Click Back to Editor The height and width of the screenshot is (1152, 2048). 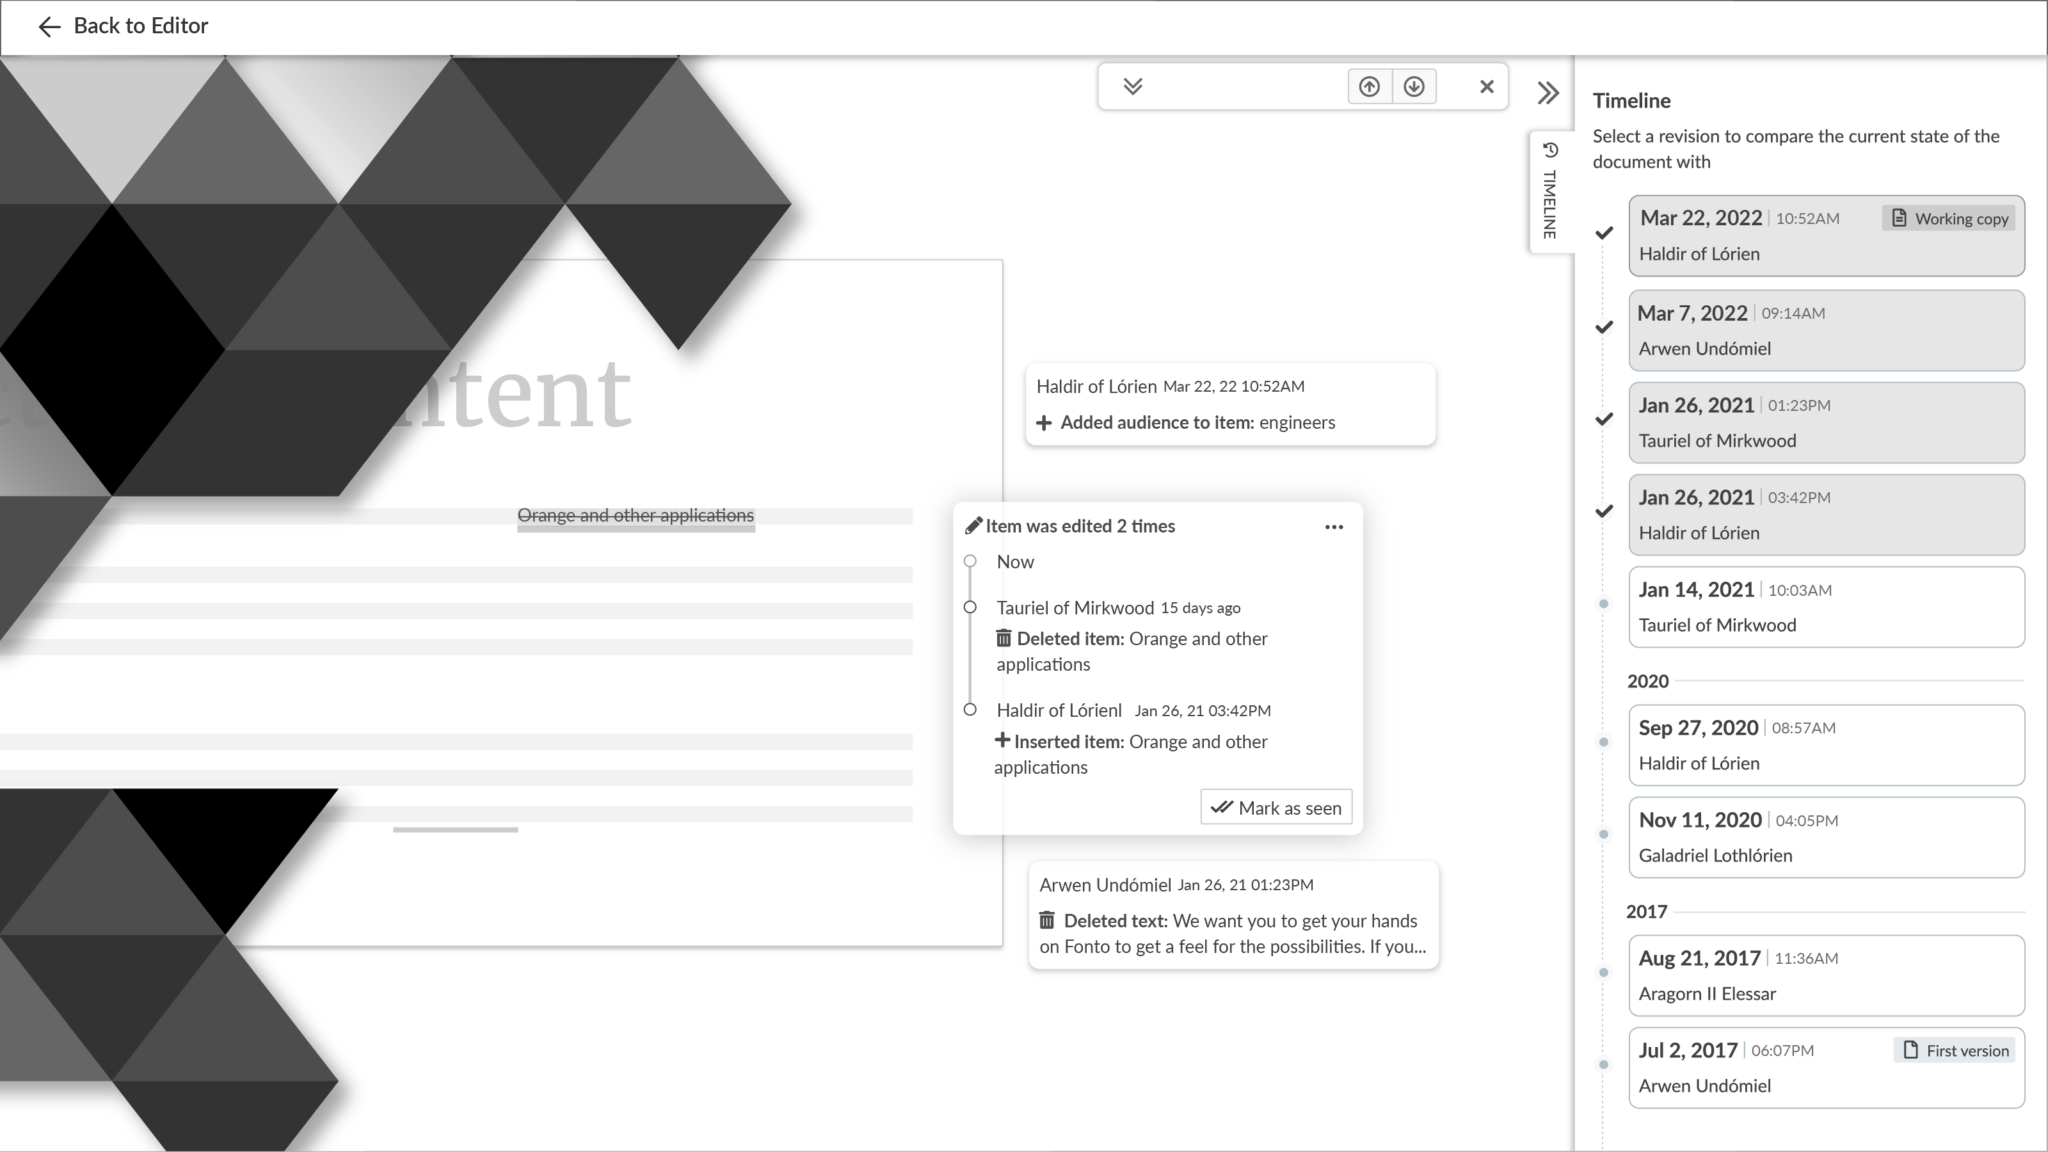pos(140,26)
